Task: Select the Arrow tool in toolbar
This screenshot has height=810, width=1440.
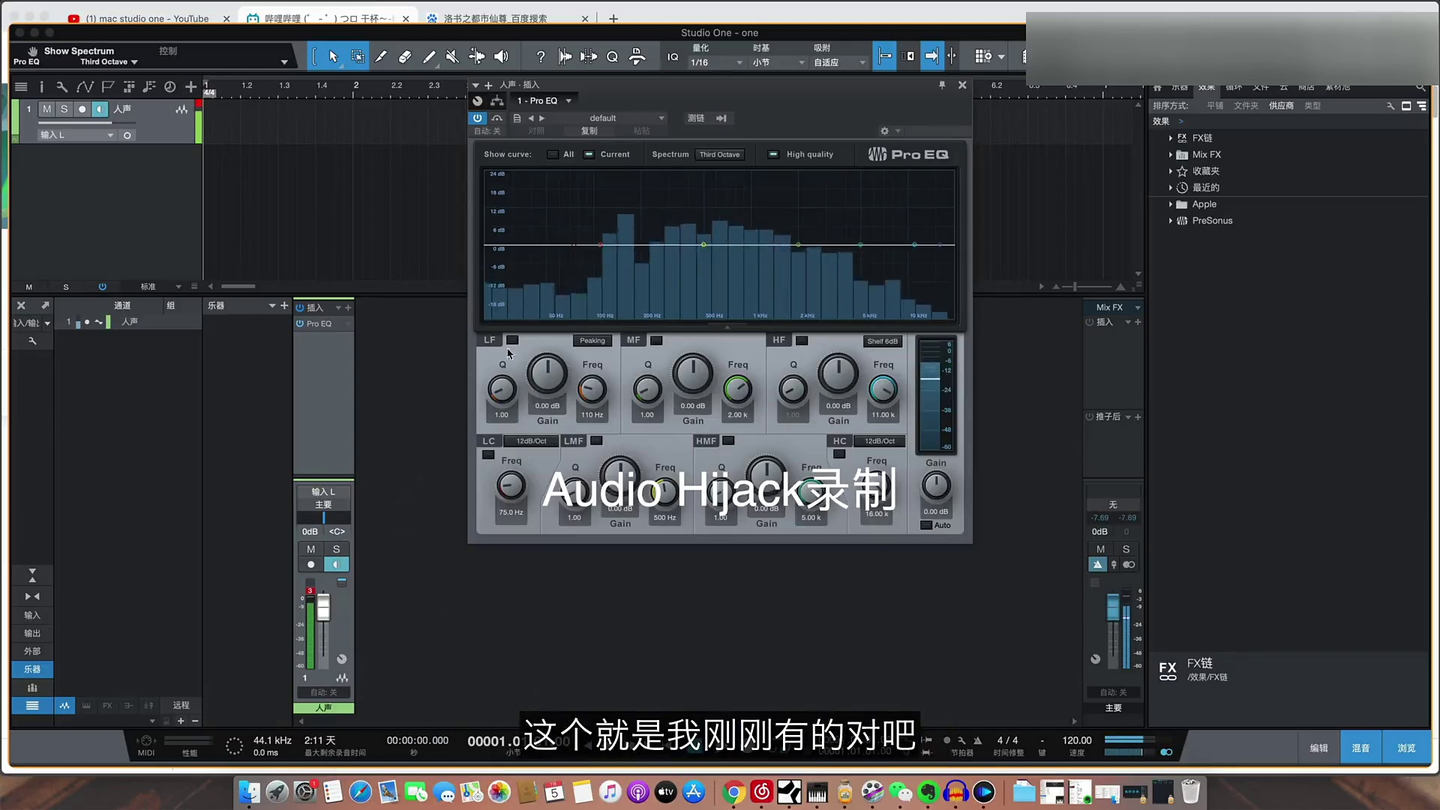Action: [333, 57]
